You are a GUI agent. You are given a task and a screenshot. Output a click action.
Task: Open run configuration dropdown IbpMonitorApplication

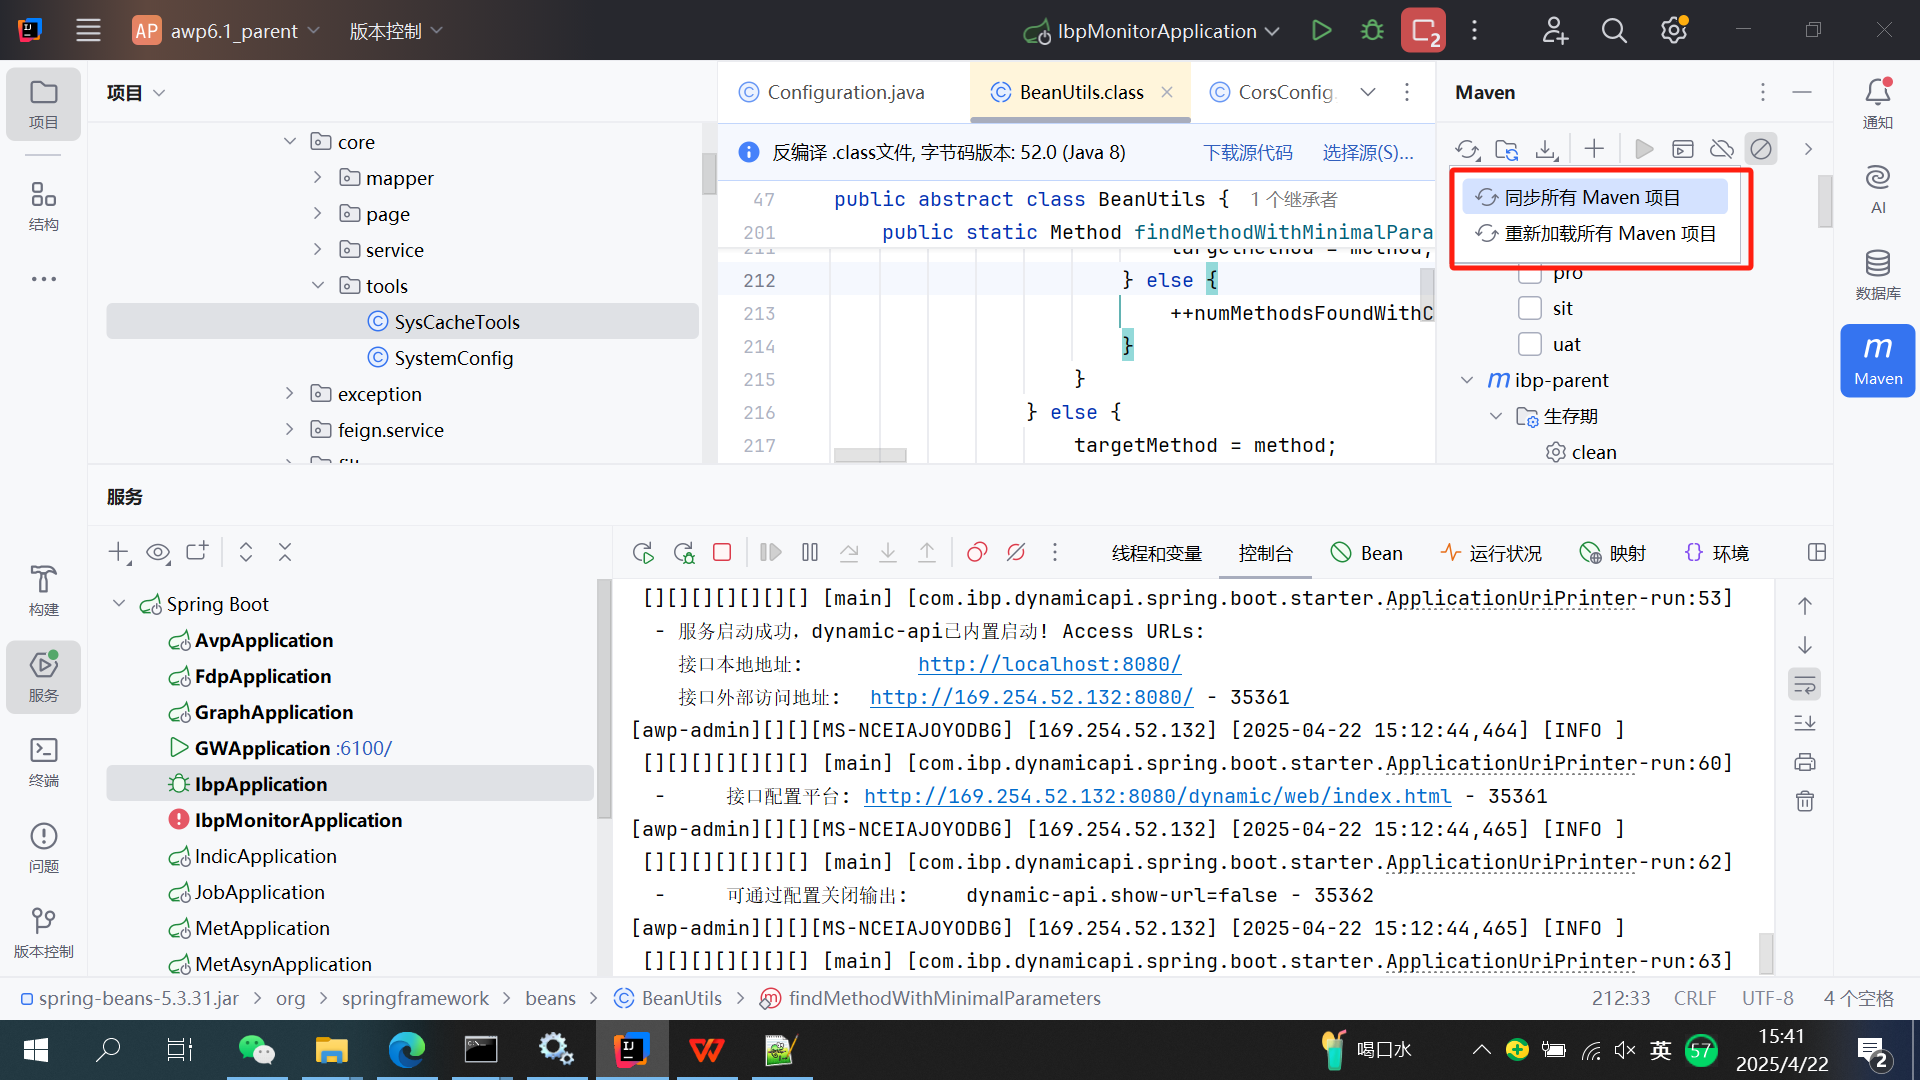pyautogui.click(x=1151, y=31)
